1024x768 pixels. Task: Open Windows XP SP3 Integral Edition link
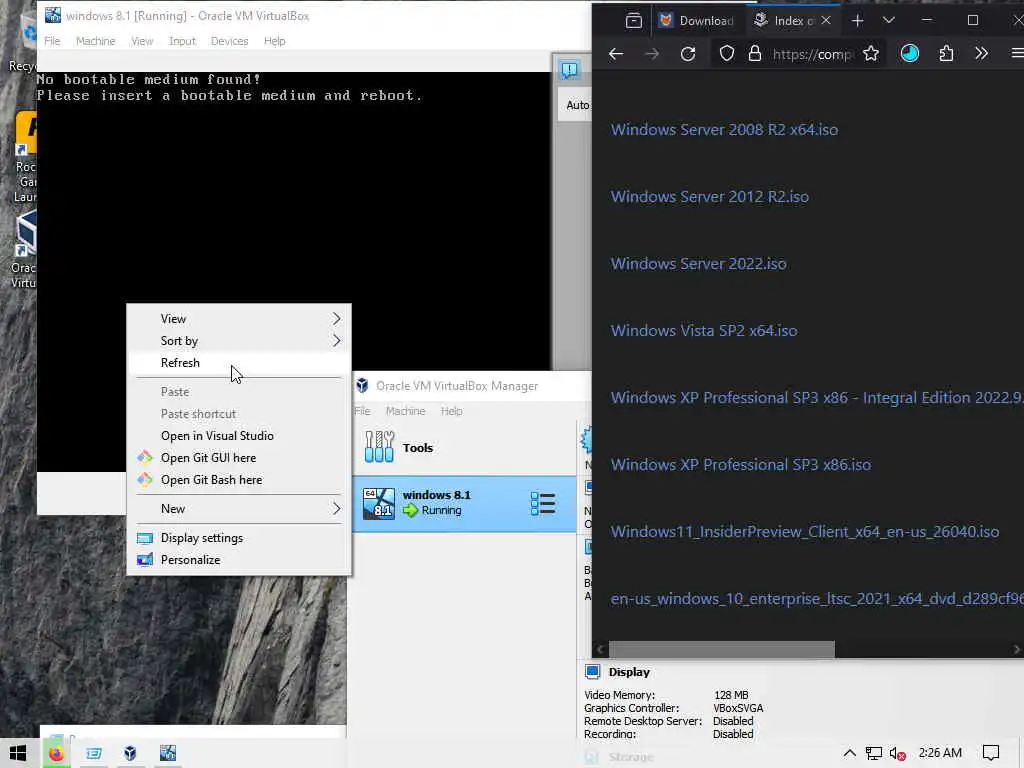816,398
